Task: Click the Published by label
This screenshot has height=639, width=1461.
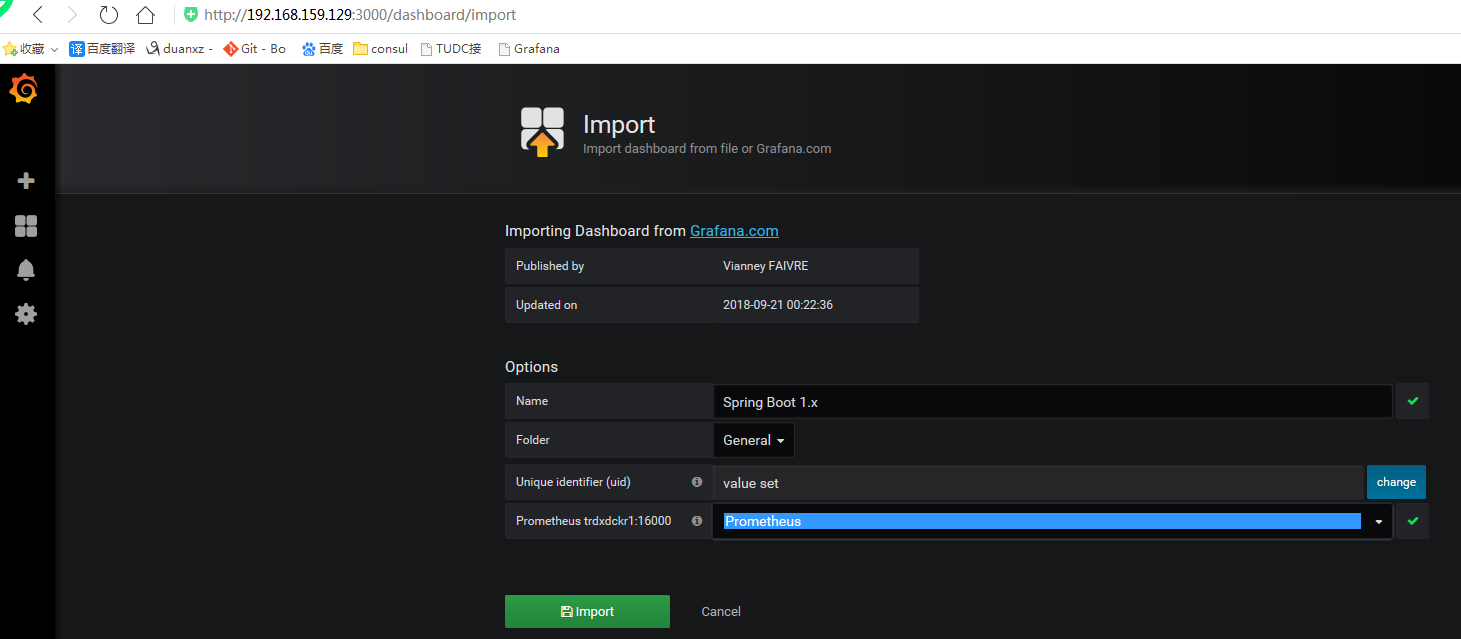Action: (550, 266)
